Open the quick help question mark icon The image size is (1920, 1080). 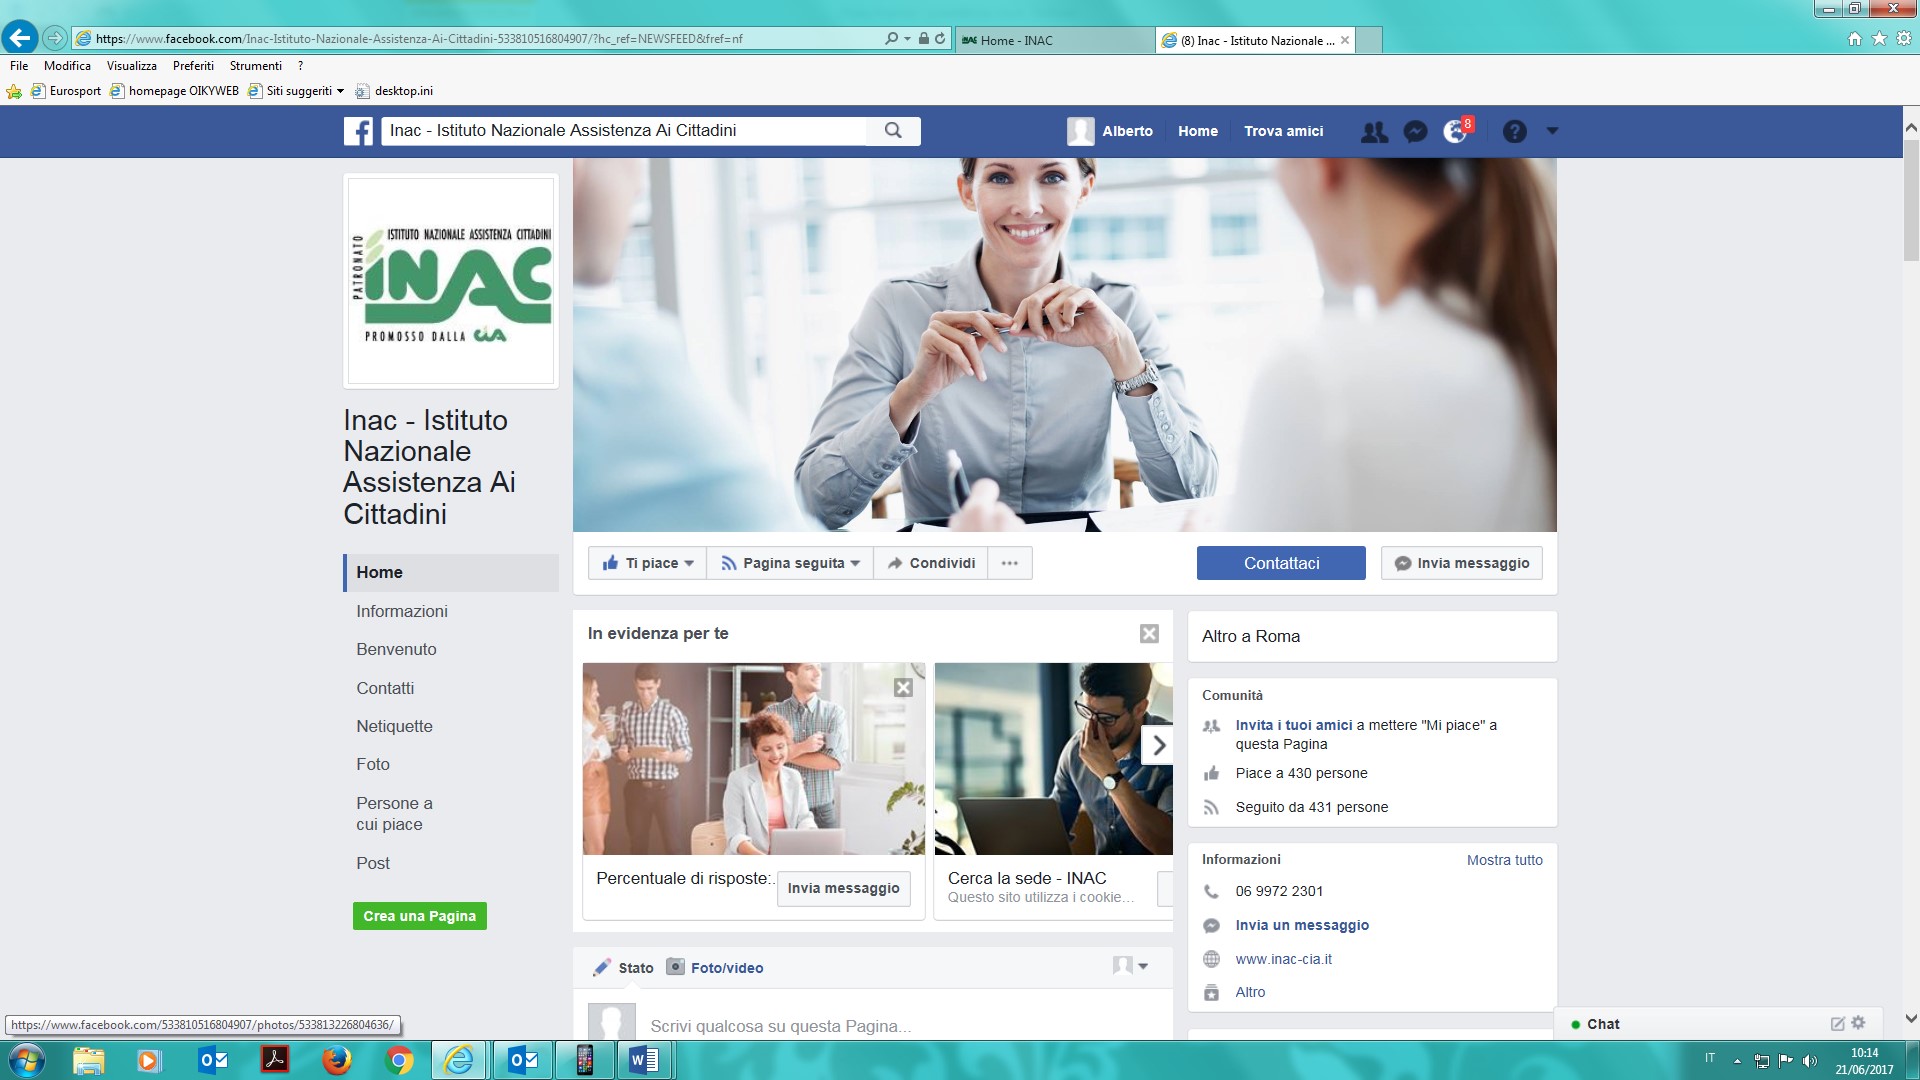tap(1514, 131)
